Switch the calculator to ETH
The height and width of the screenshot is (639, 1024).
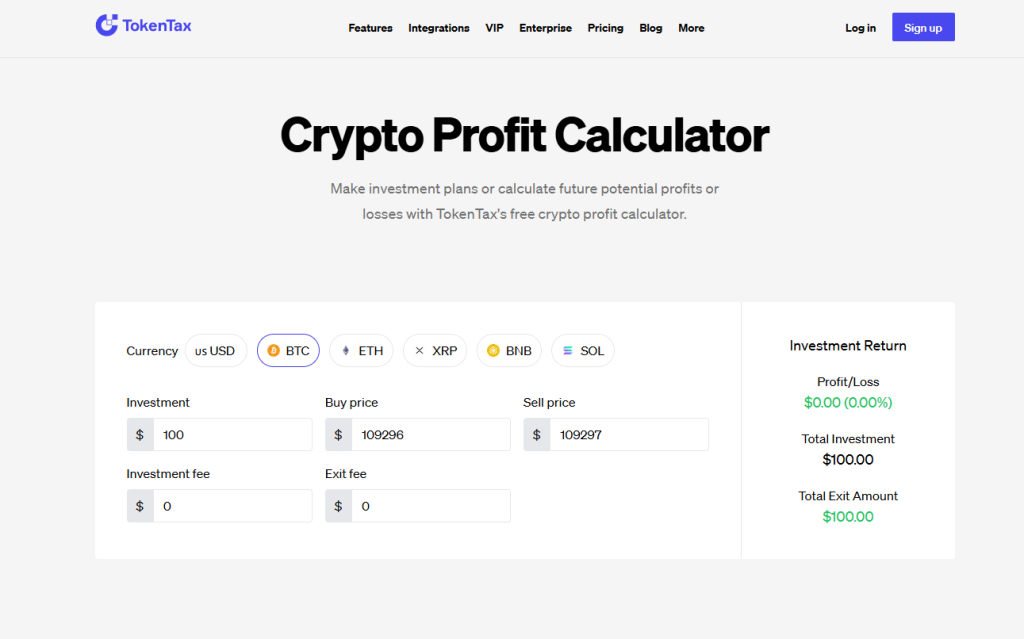(361, 350)
